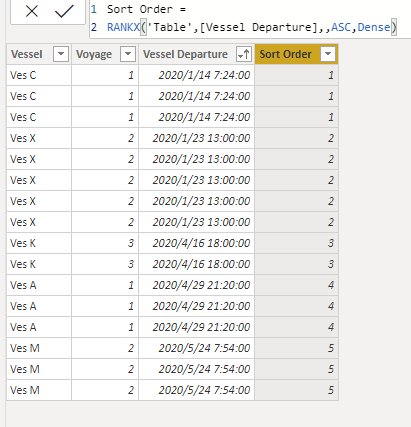Select Voyage value 3 in first Ves K row

coord(105,243)
